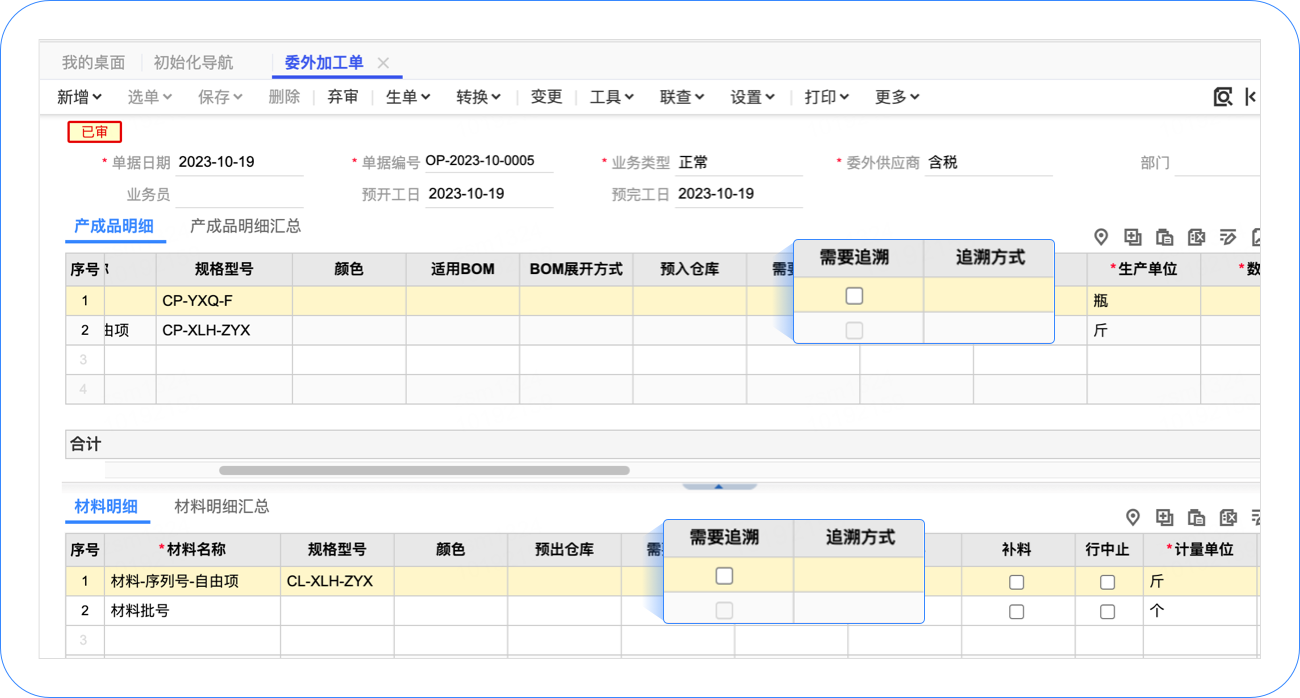Click the delete-row icon above 材料明细 grid
This screenshot has width=1300, height=698.
click(1229, 517)
